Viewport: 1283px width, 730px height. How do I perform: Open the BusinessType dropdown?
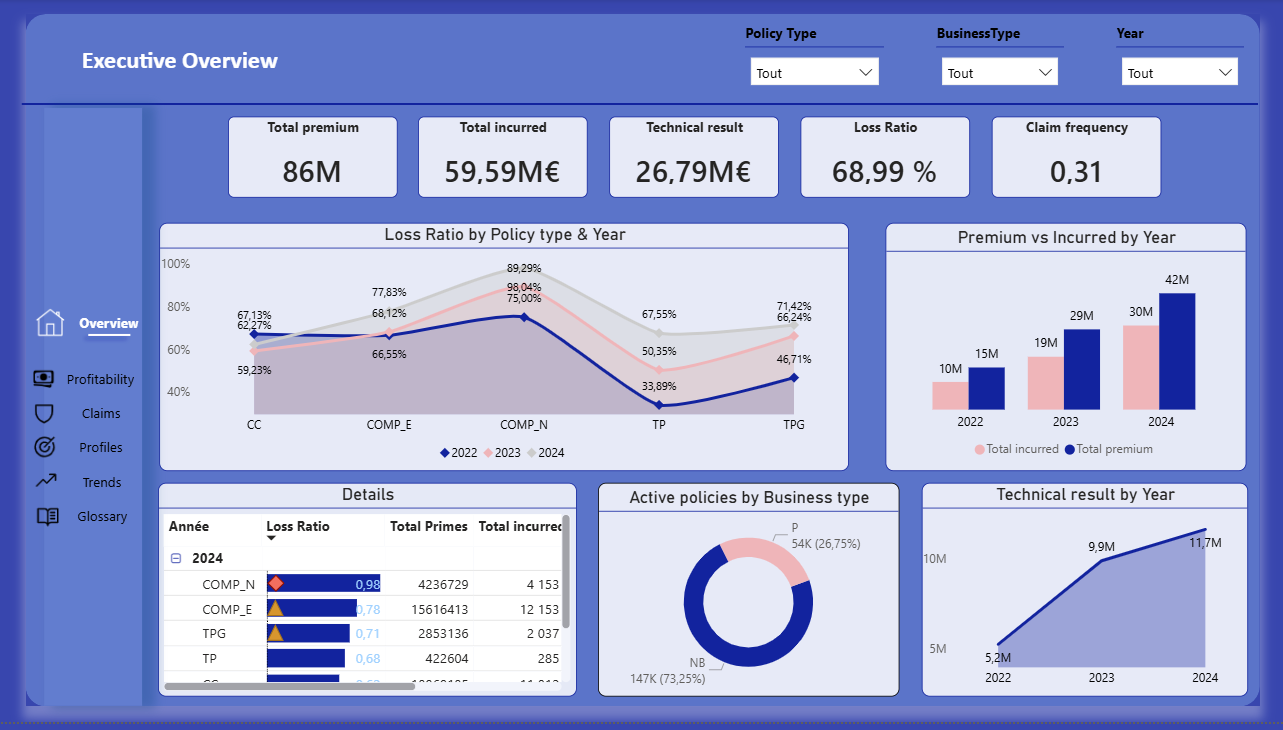point(999,72)
